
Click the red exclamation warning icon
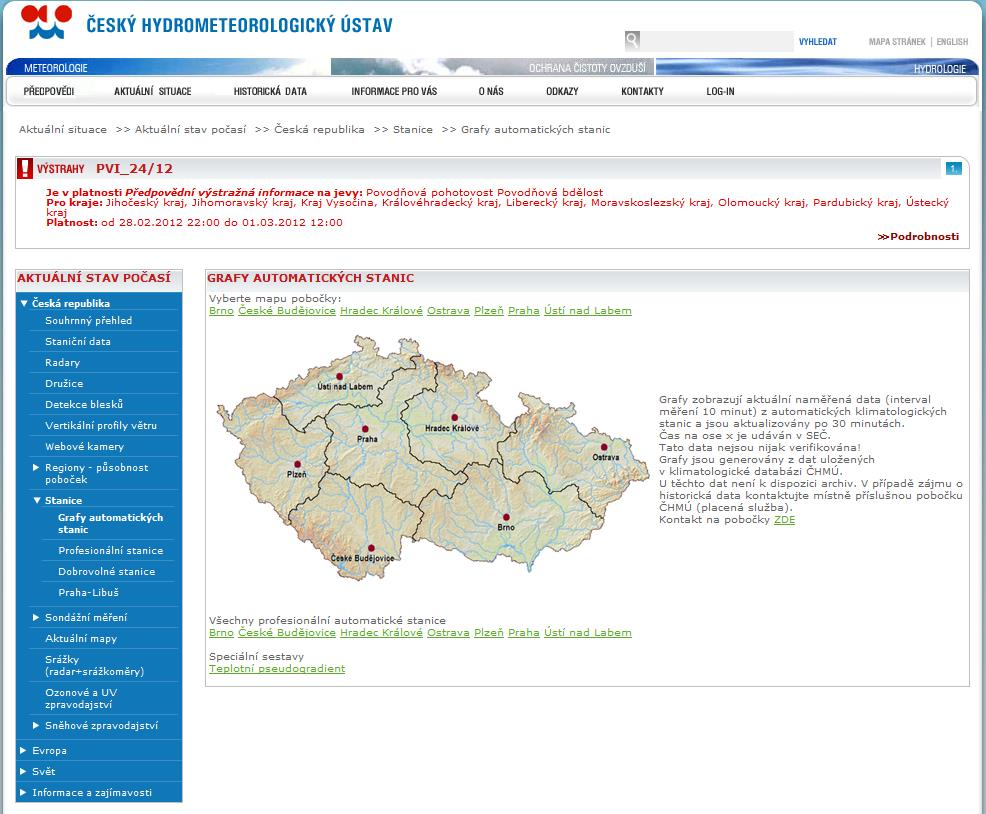pyautogui.click(x=25, y=169)
